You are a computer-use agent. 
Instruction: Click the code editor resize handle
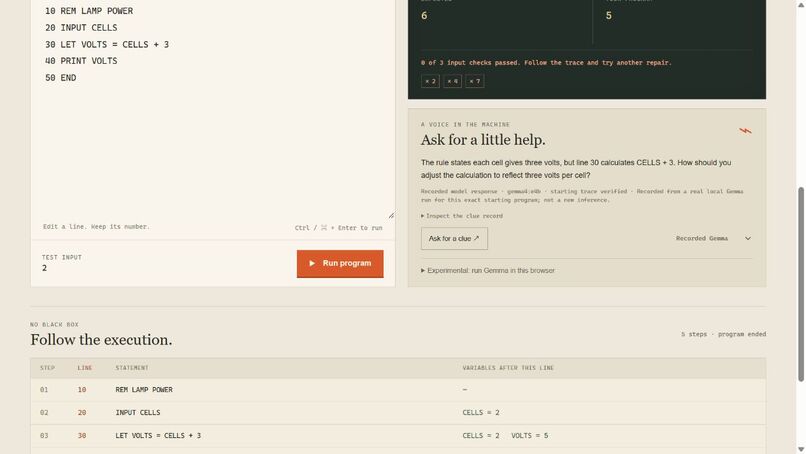click(x=391, y=215)
